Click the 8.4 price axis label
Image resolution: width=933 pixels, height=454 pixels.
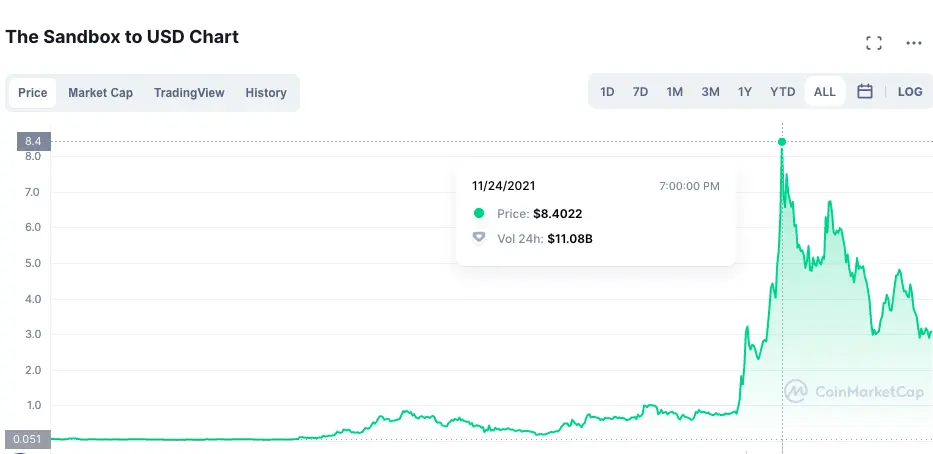(33, 142)
